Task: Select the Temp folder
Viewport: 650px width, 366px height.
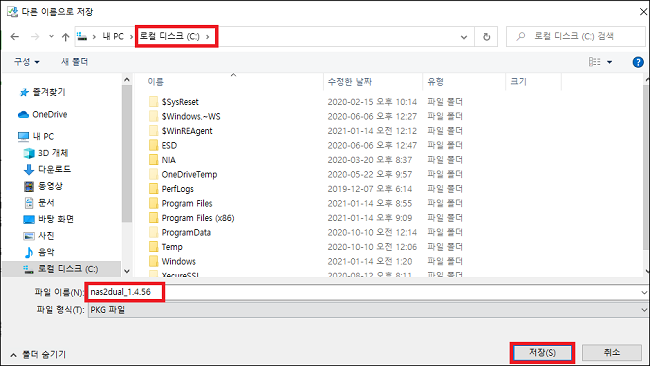Action: (172, 247)
